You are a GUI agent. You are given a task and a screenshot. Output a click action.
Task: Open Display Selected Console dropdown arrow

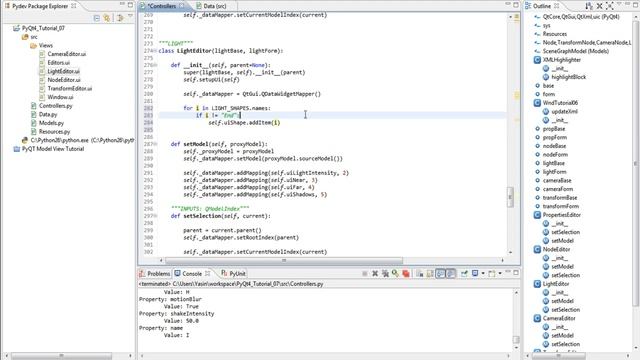pos(483,273)
